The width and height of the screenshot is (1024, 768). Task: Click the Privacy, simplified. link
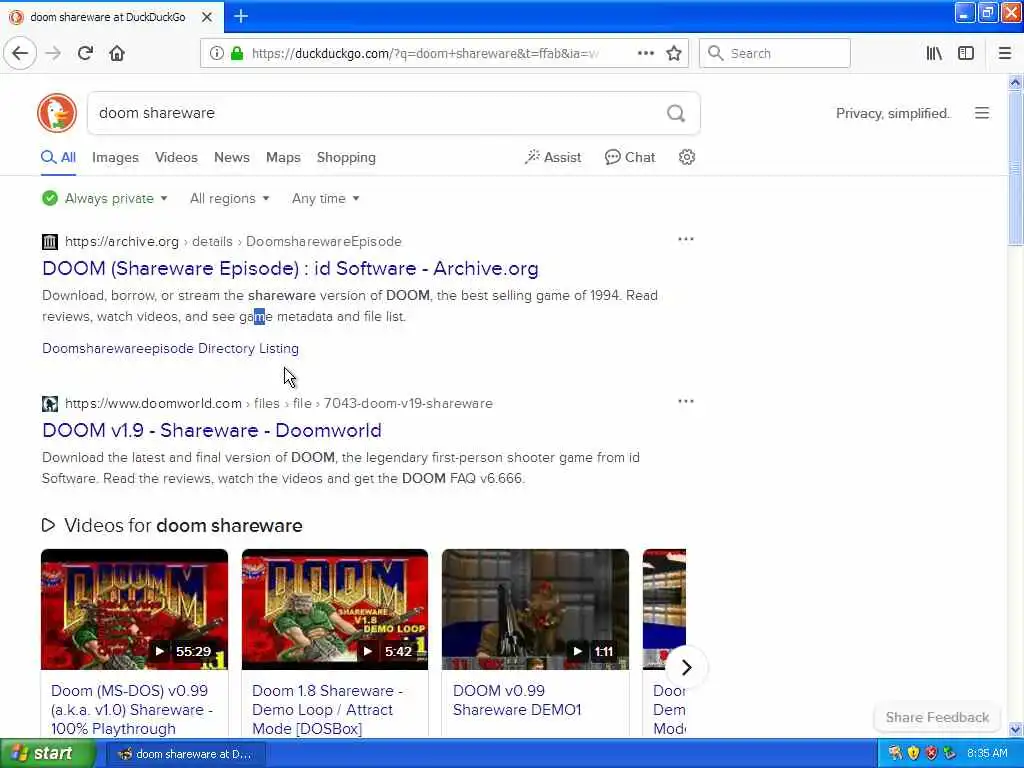893,114
